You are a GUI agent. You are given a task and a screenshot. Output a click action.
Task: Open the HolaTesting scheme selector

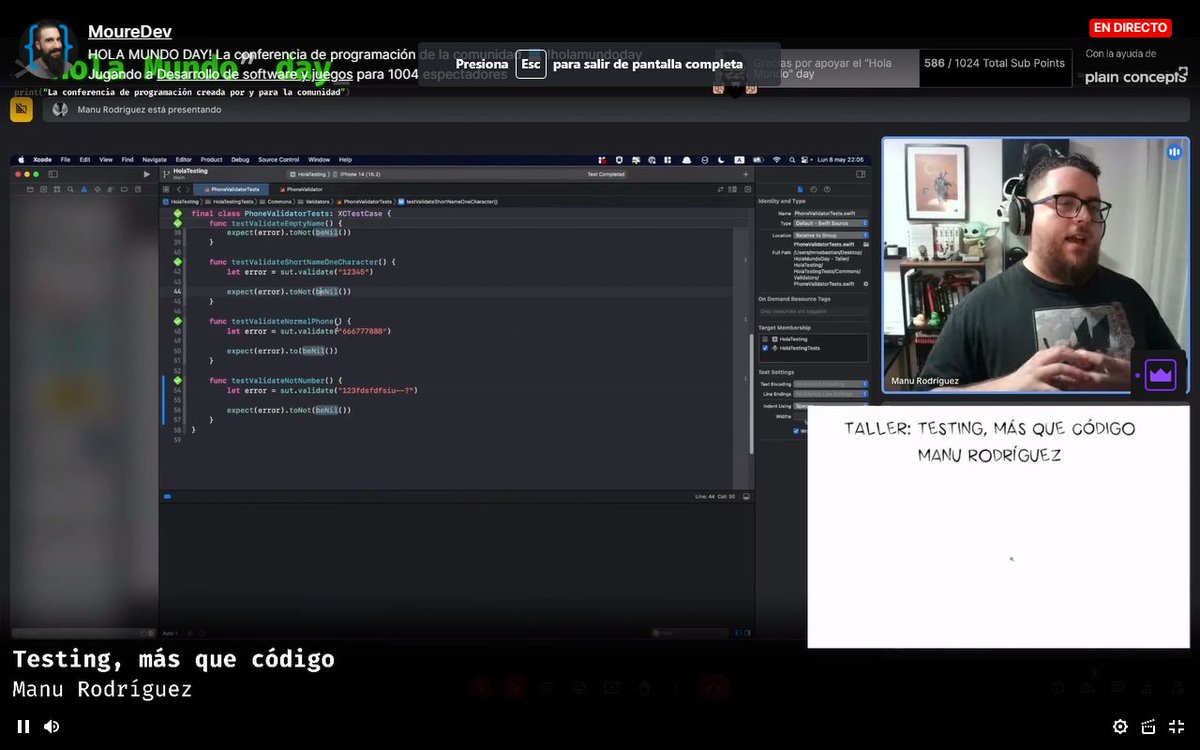(x=308, y=174)
